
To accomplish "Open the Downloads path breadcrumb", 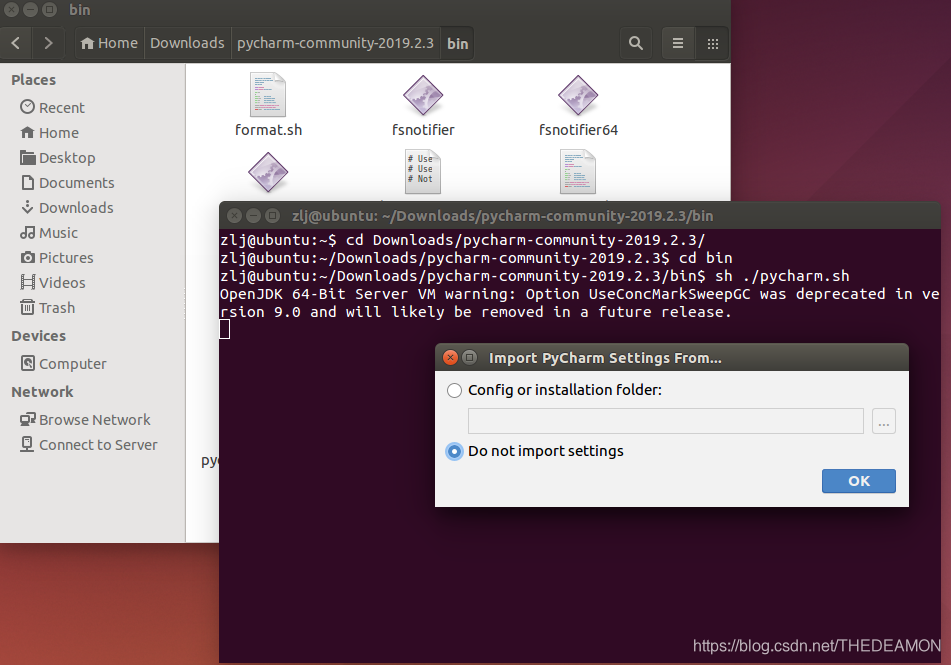I will coord(187,43).
